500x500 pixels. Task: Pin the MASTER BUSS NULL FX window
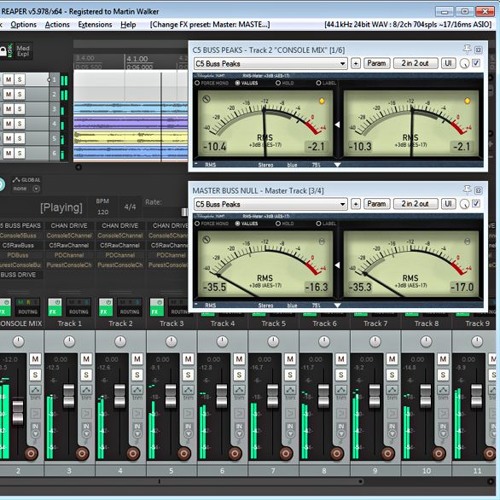point(467,190)
